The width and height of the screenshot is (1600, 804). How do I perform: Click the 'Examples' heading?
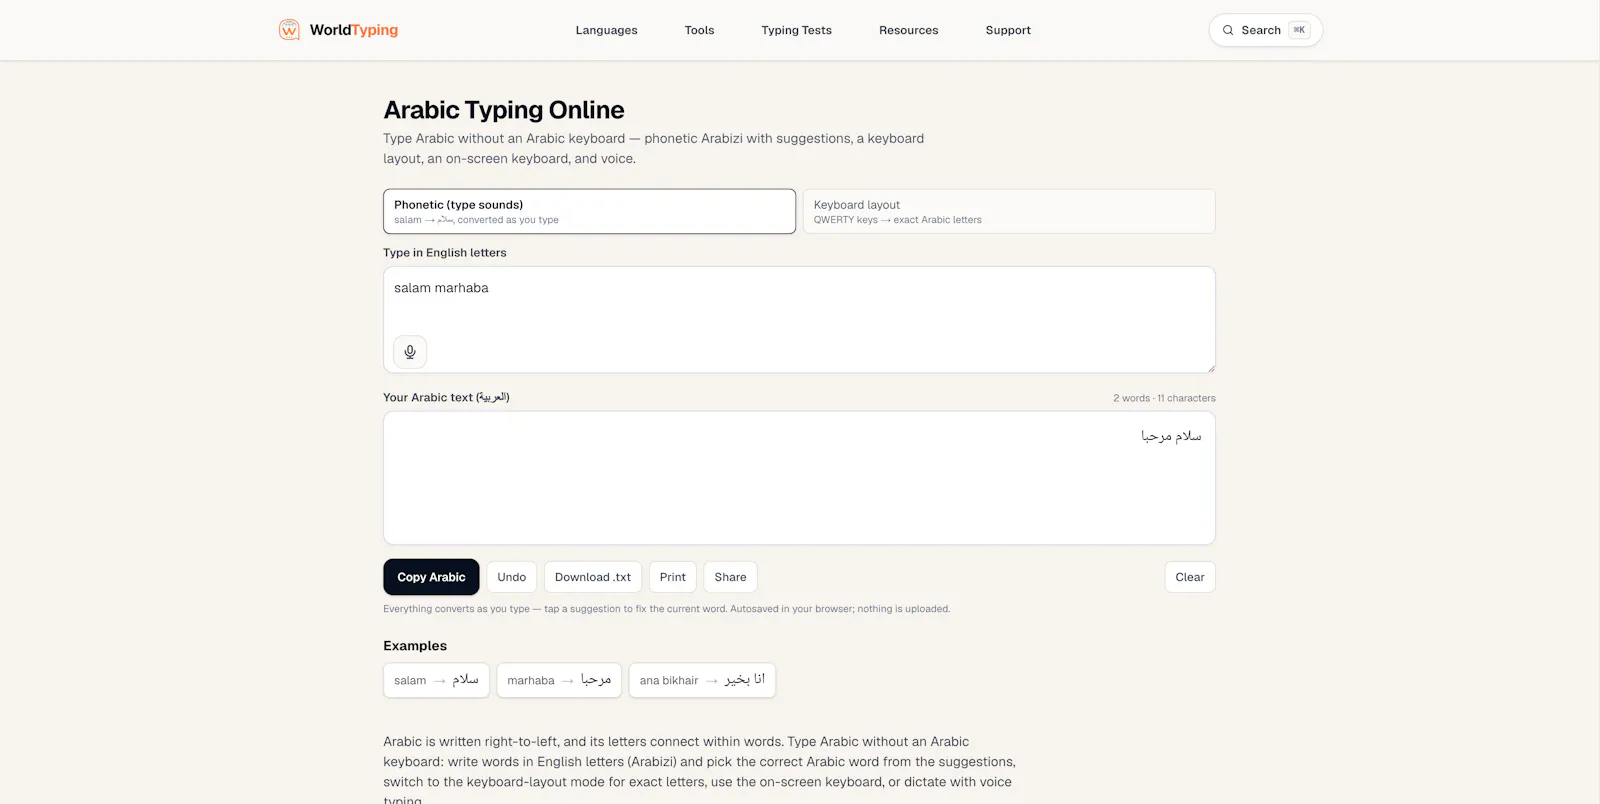[415, 646]
